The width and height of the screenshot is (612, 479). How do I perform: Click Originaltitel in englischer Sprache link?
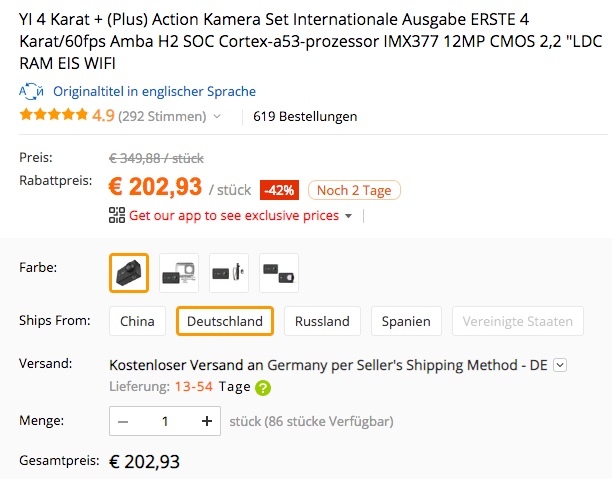click(155, 91)
